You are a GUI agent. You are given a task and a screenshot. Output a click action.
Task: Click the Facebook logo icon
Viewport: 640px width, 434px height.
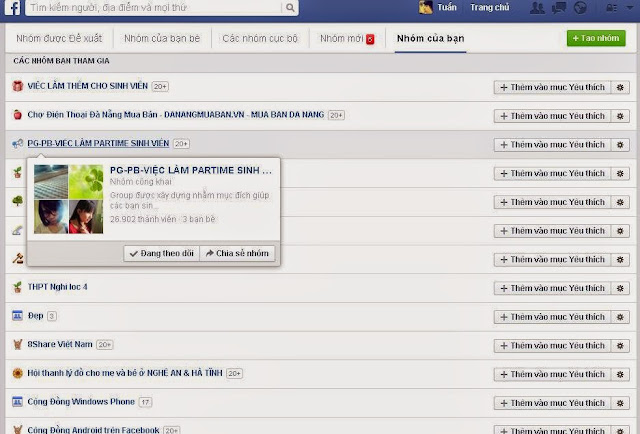[12, 7]
